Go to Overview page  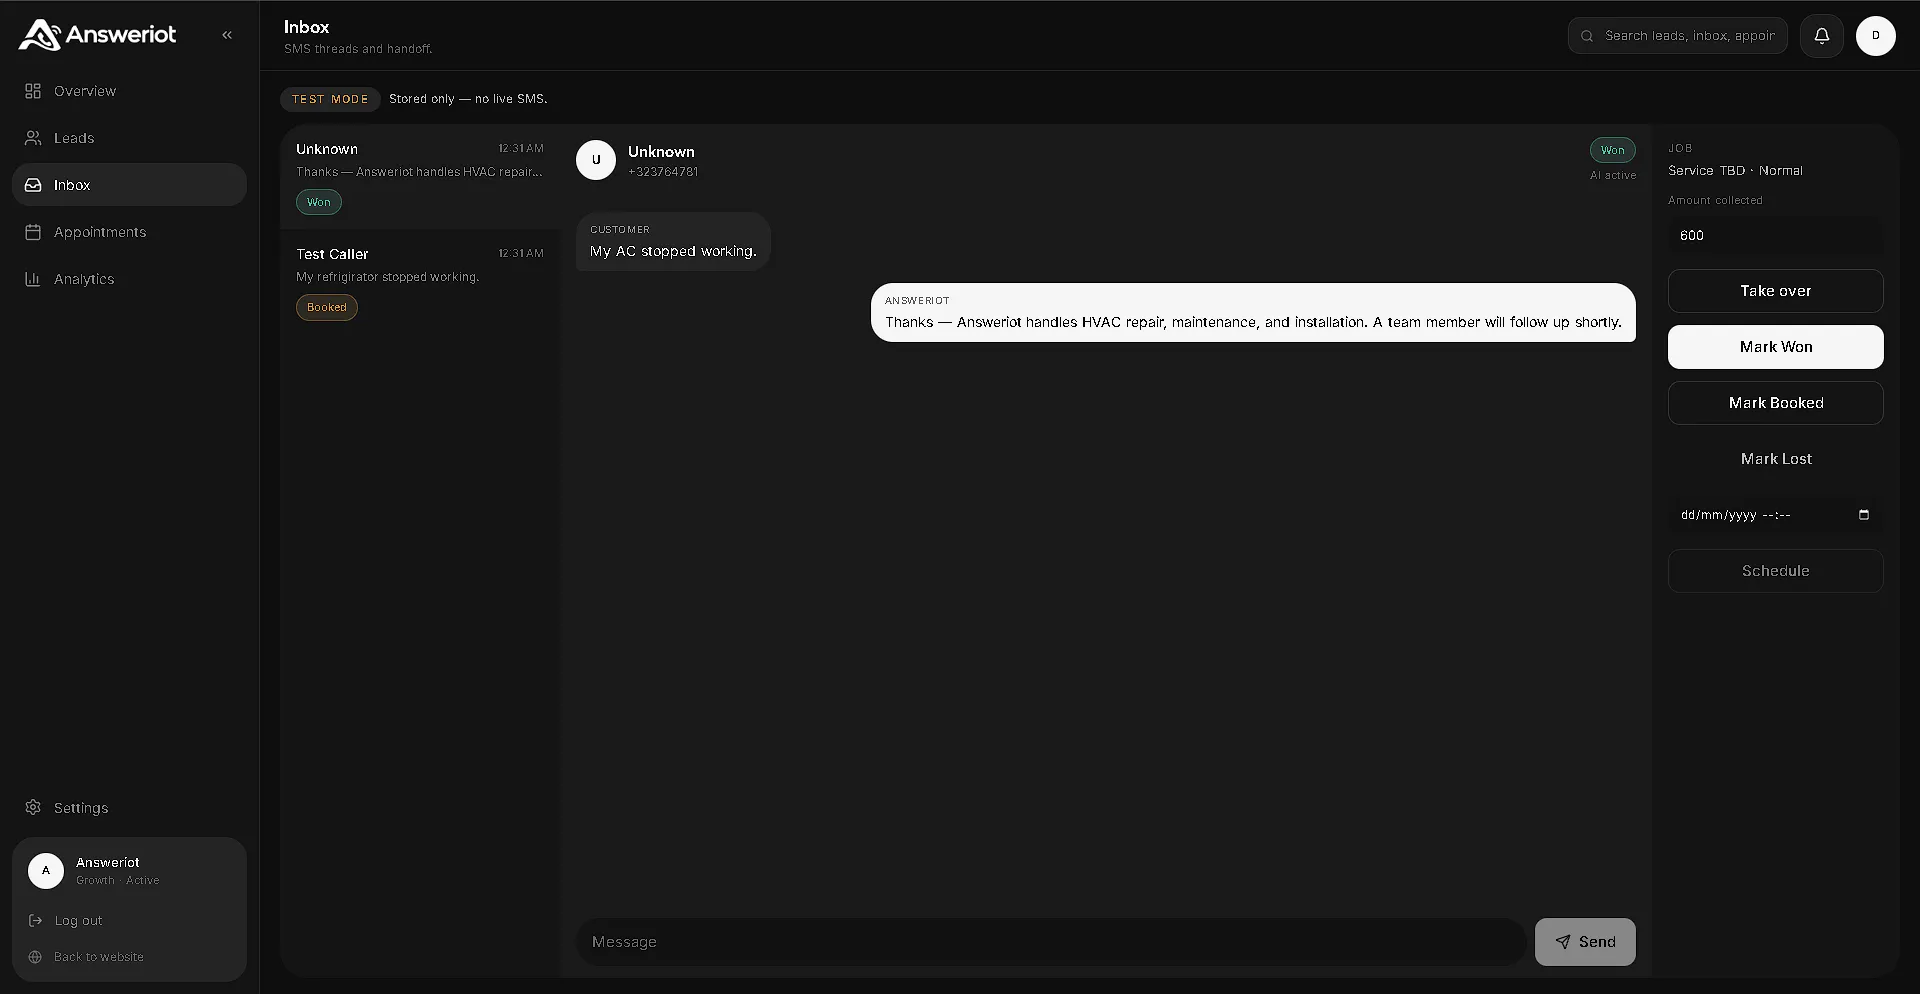click(129, 91)
